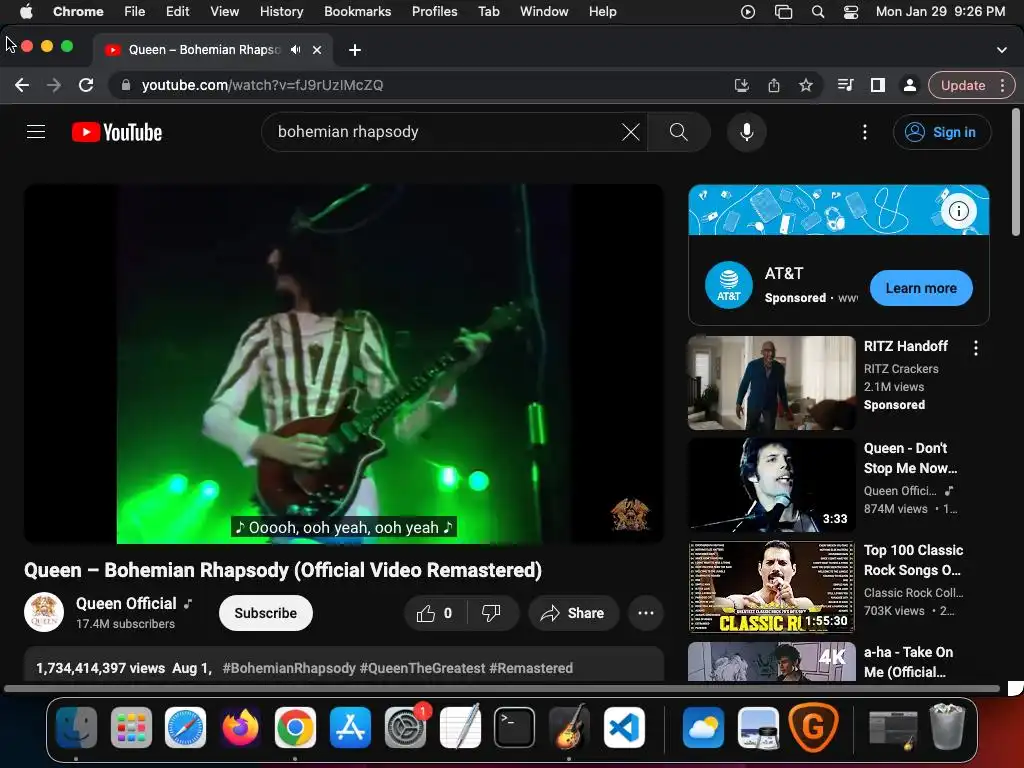Open the History menu

[x=281, y=12]
